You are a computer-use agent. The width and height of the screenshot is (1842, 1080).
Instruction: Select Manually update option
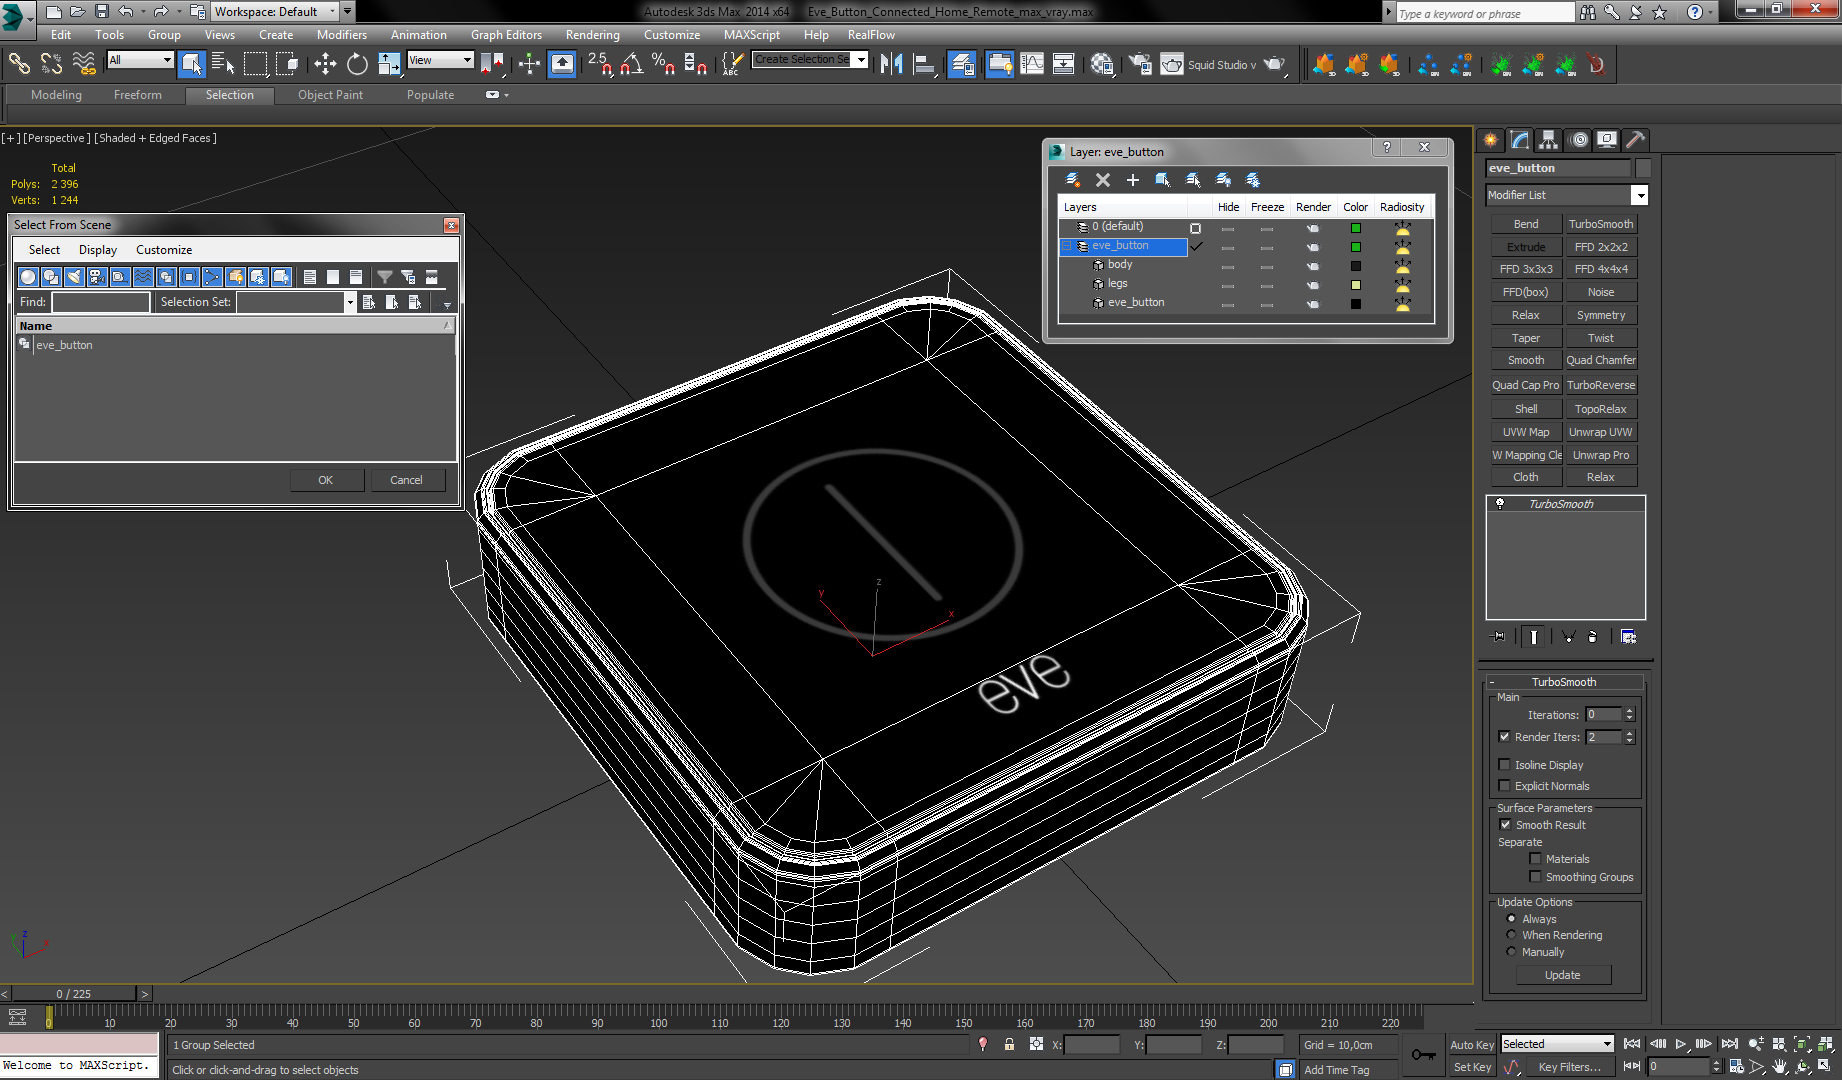1511,952
